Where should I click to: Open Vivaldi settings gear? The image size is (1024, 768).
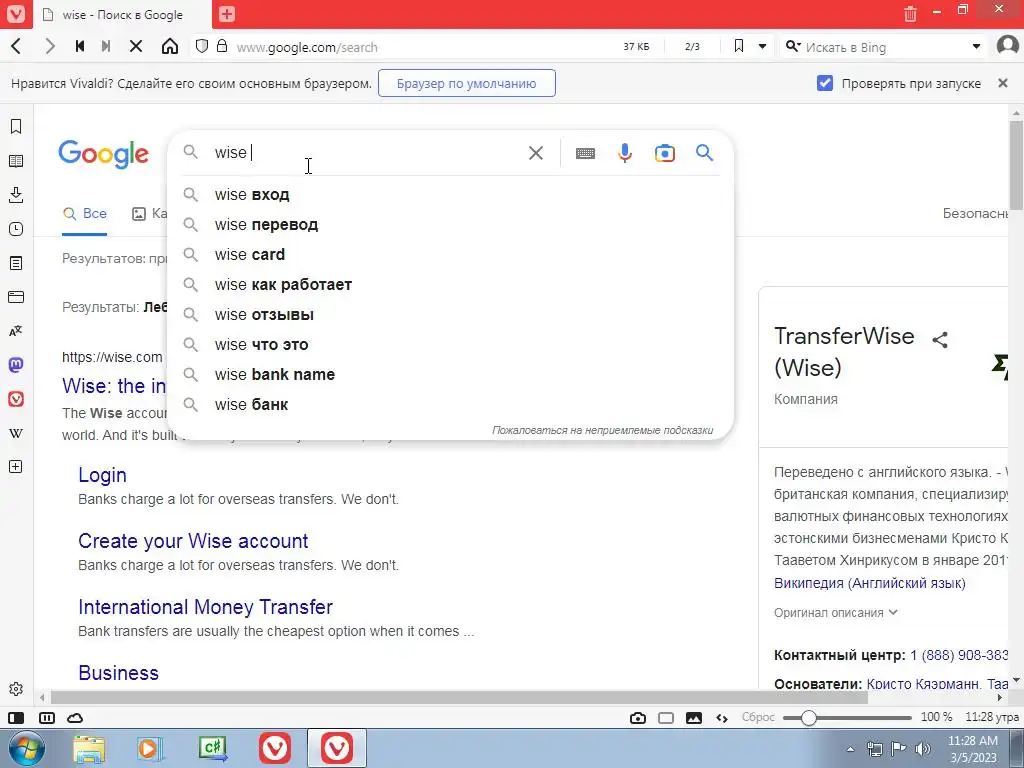(x=16, y=689)
